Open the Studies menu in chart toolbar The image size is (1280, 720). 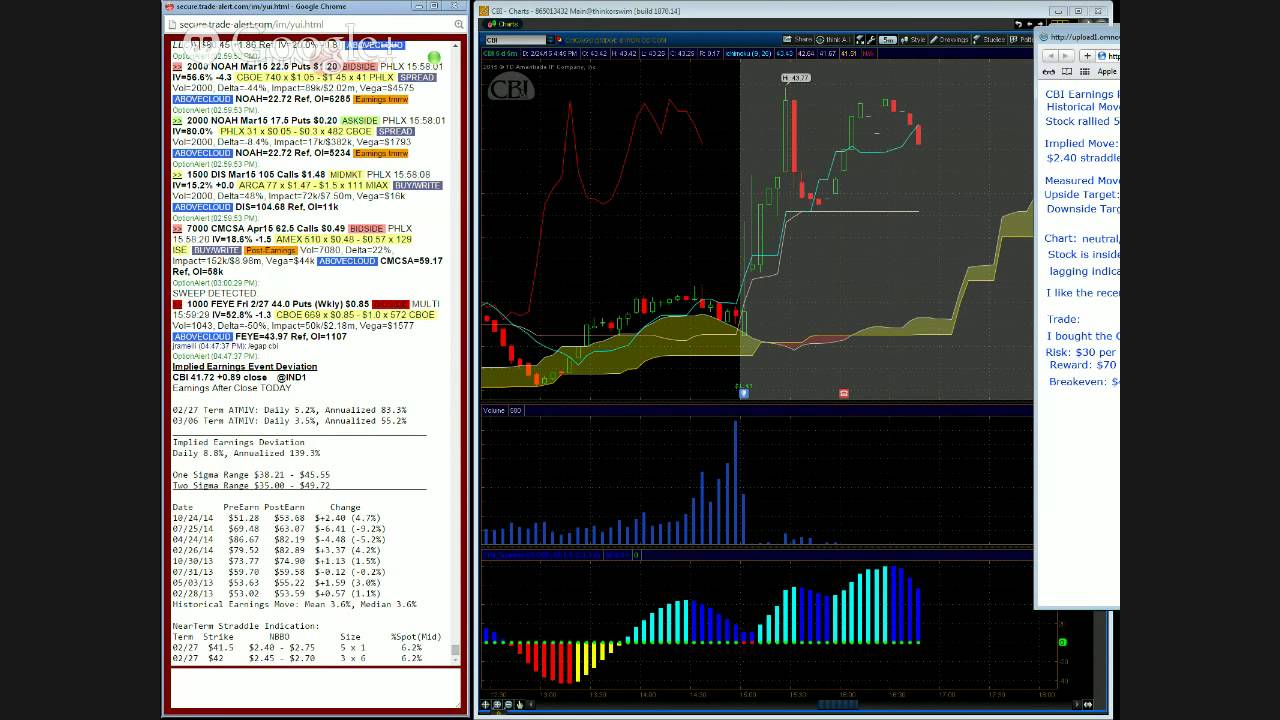[x=990, y=40]
